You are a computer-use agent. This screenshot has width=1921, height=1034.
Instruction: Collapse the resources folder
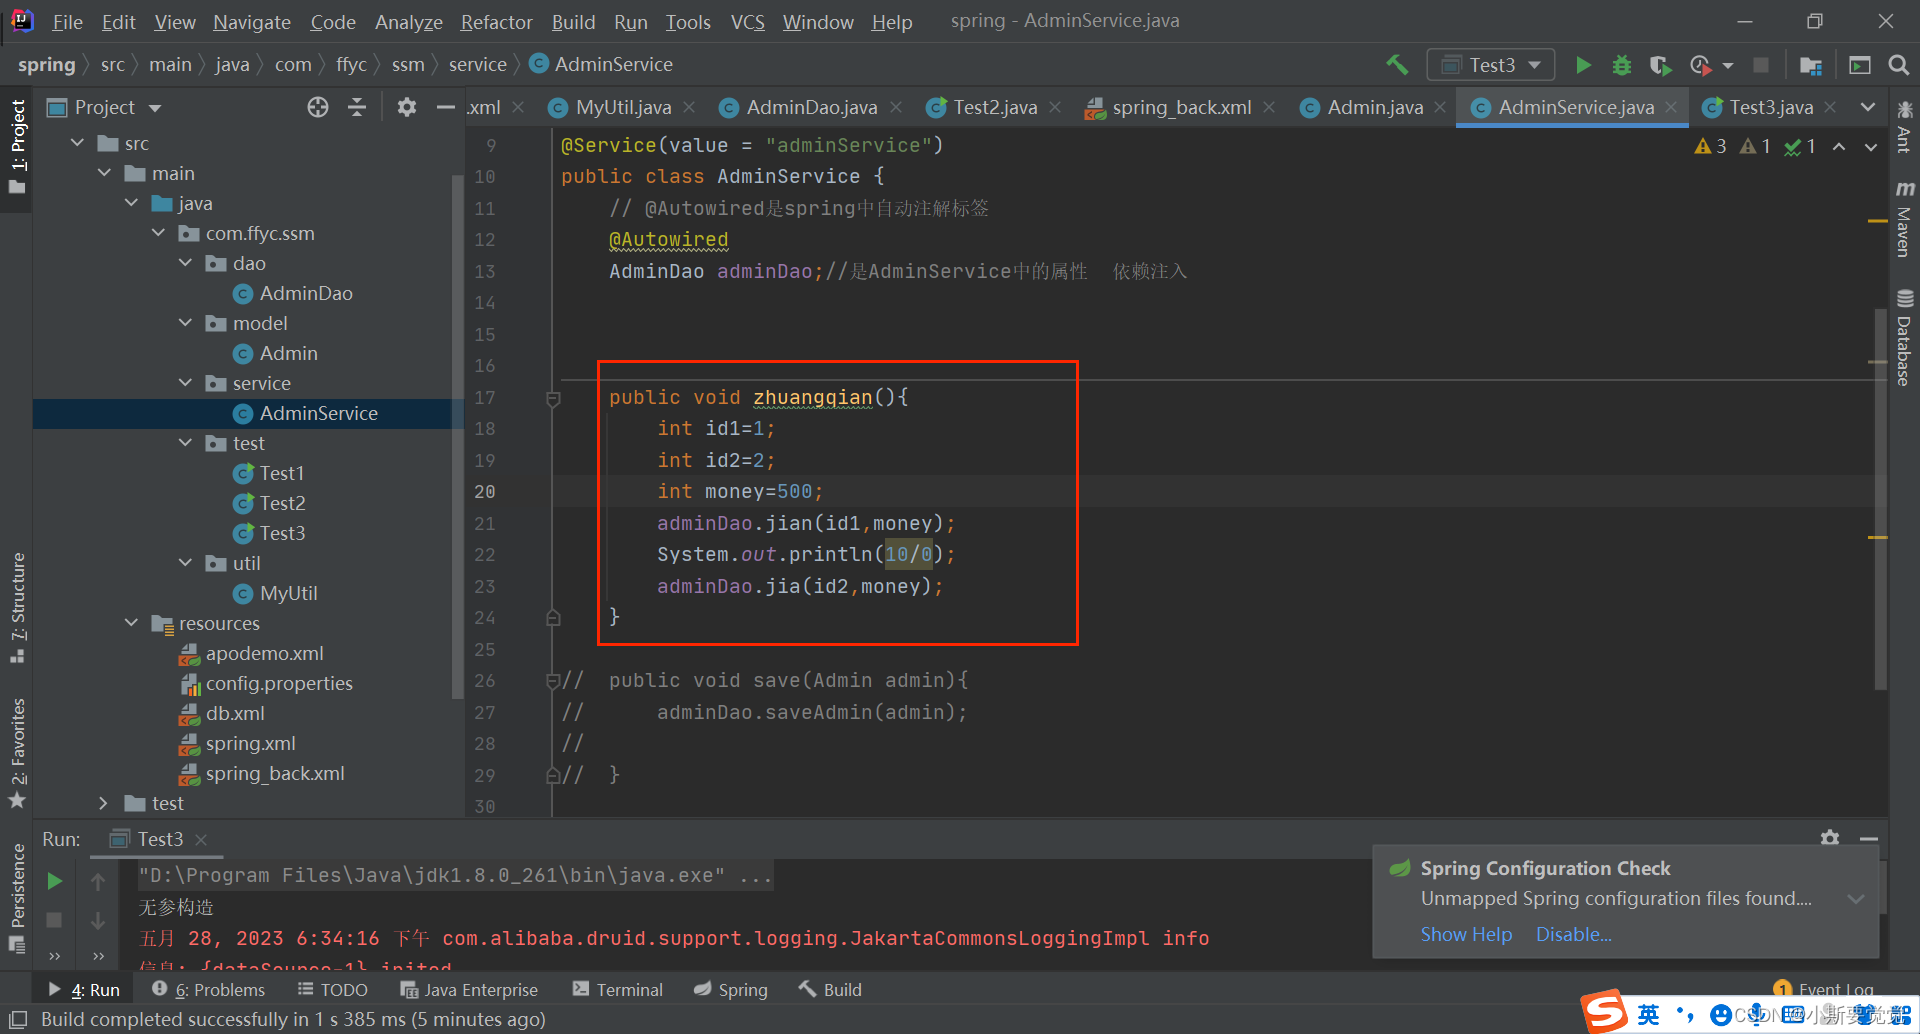point(131,623)
